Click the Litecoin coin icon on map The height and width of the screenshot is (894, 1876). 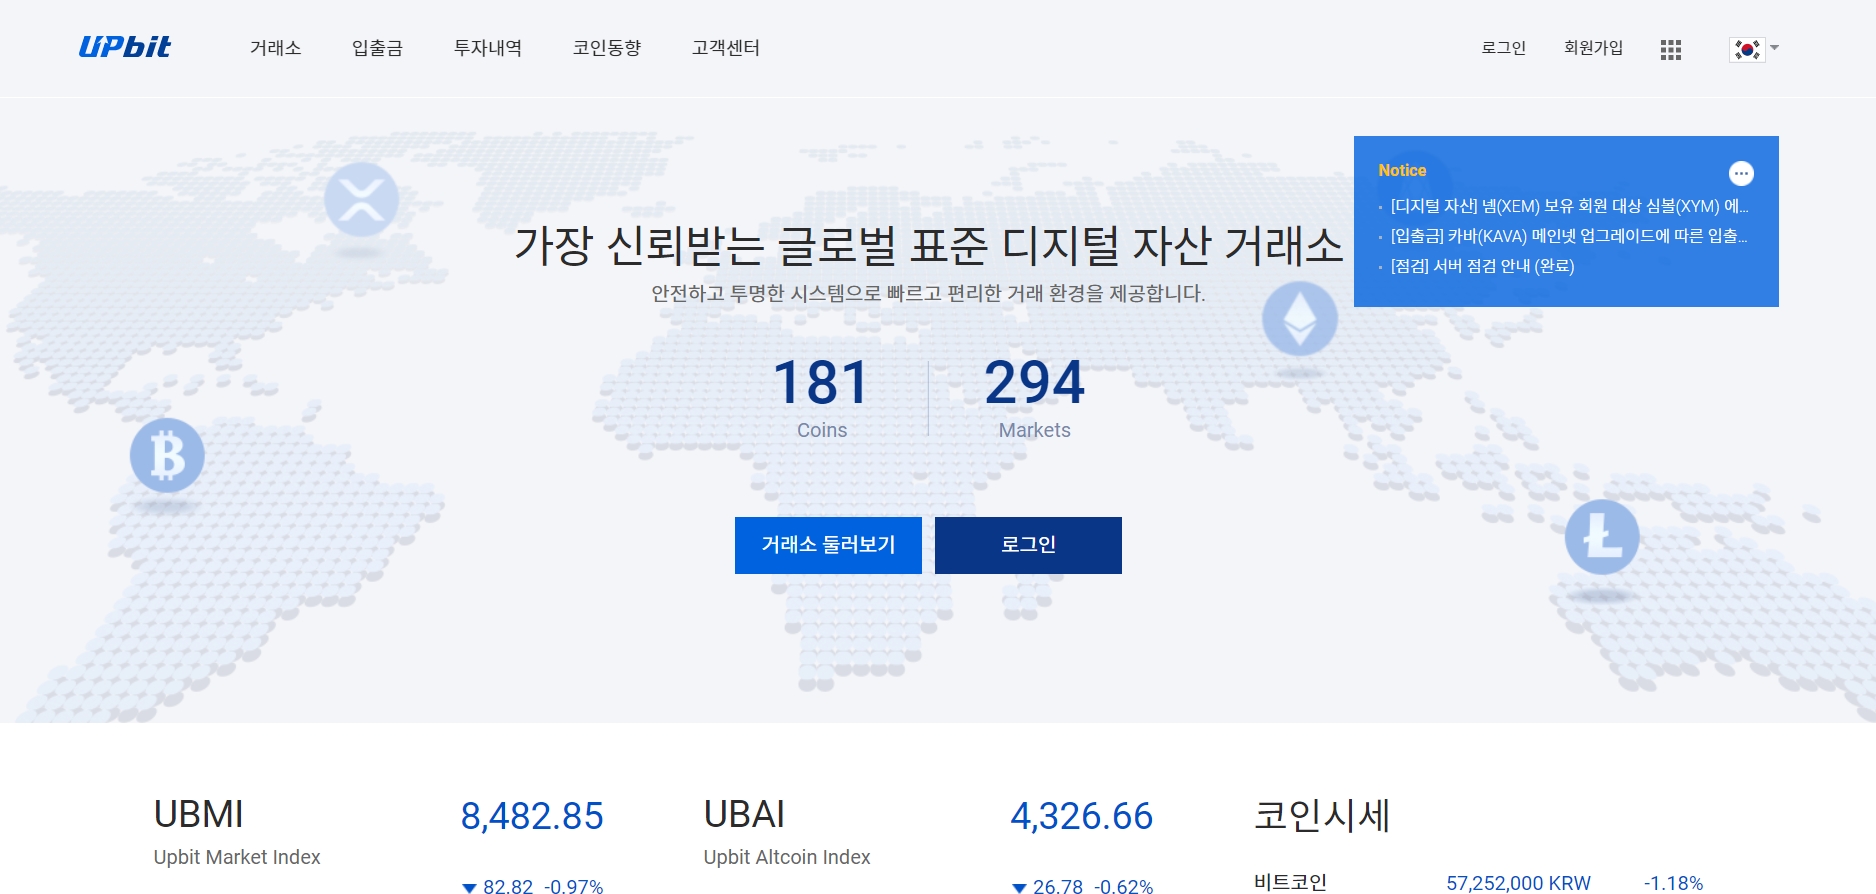(x=1602, y=537)
